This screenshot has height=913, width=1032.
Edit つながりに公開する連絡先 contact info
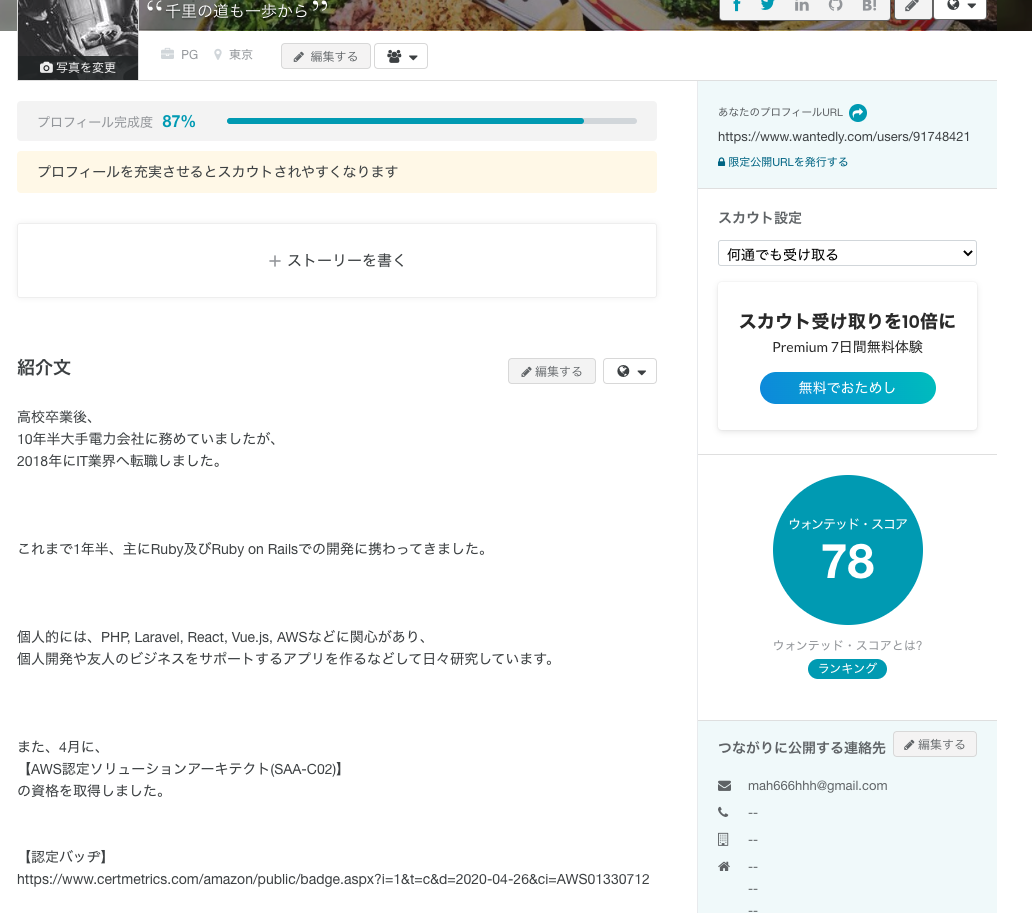pyautogui.click(x=935, y=744)
